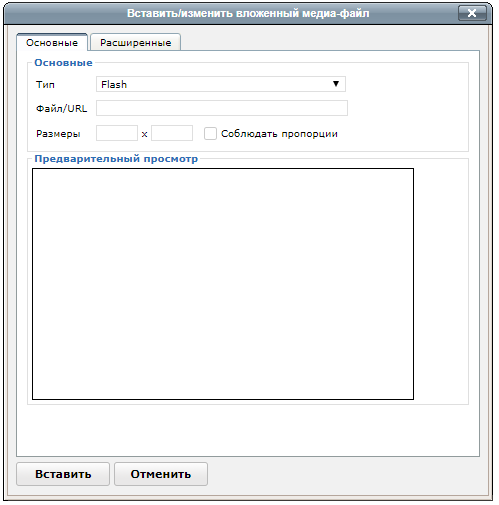
Task: Select the Основные tab
Action: pos(52,42)
